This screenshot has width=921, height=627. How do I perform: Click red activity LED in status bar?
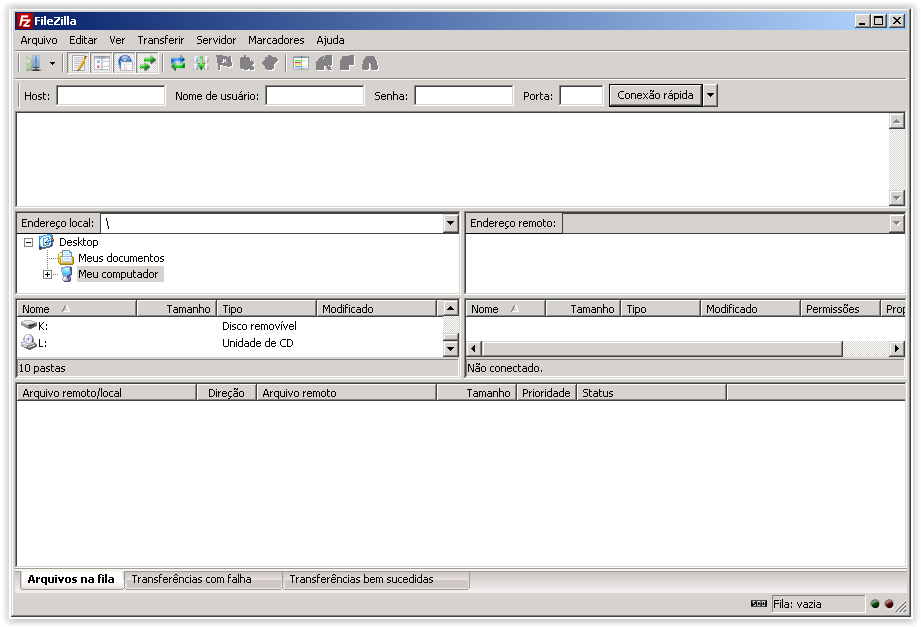(x=889, y=604)
